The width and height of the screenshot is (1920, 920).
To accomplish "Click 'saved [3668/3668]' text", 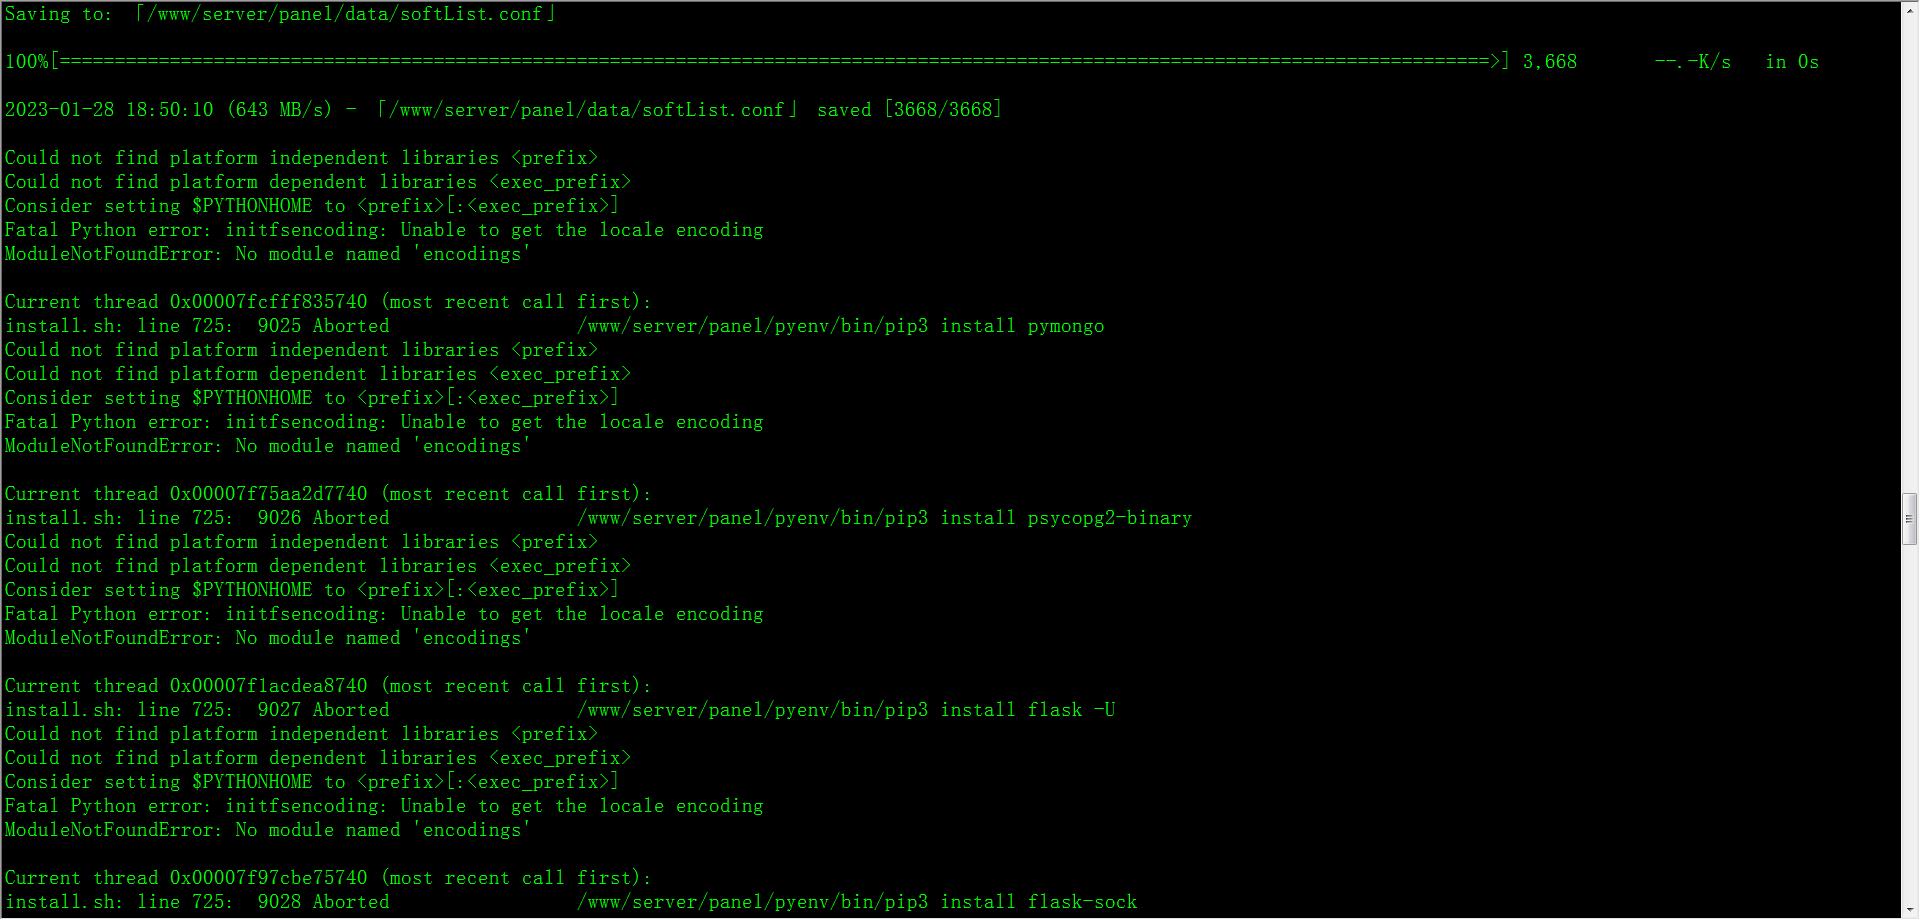I will click(909, 110).
